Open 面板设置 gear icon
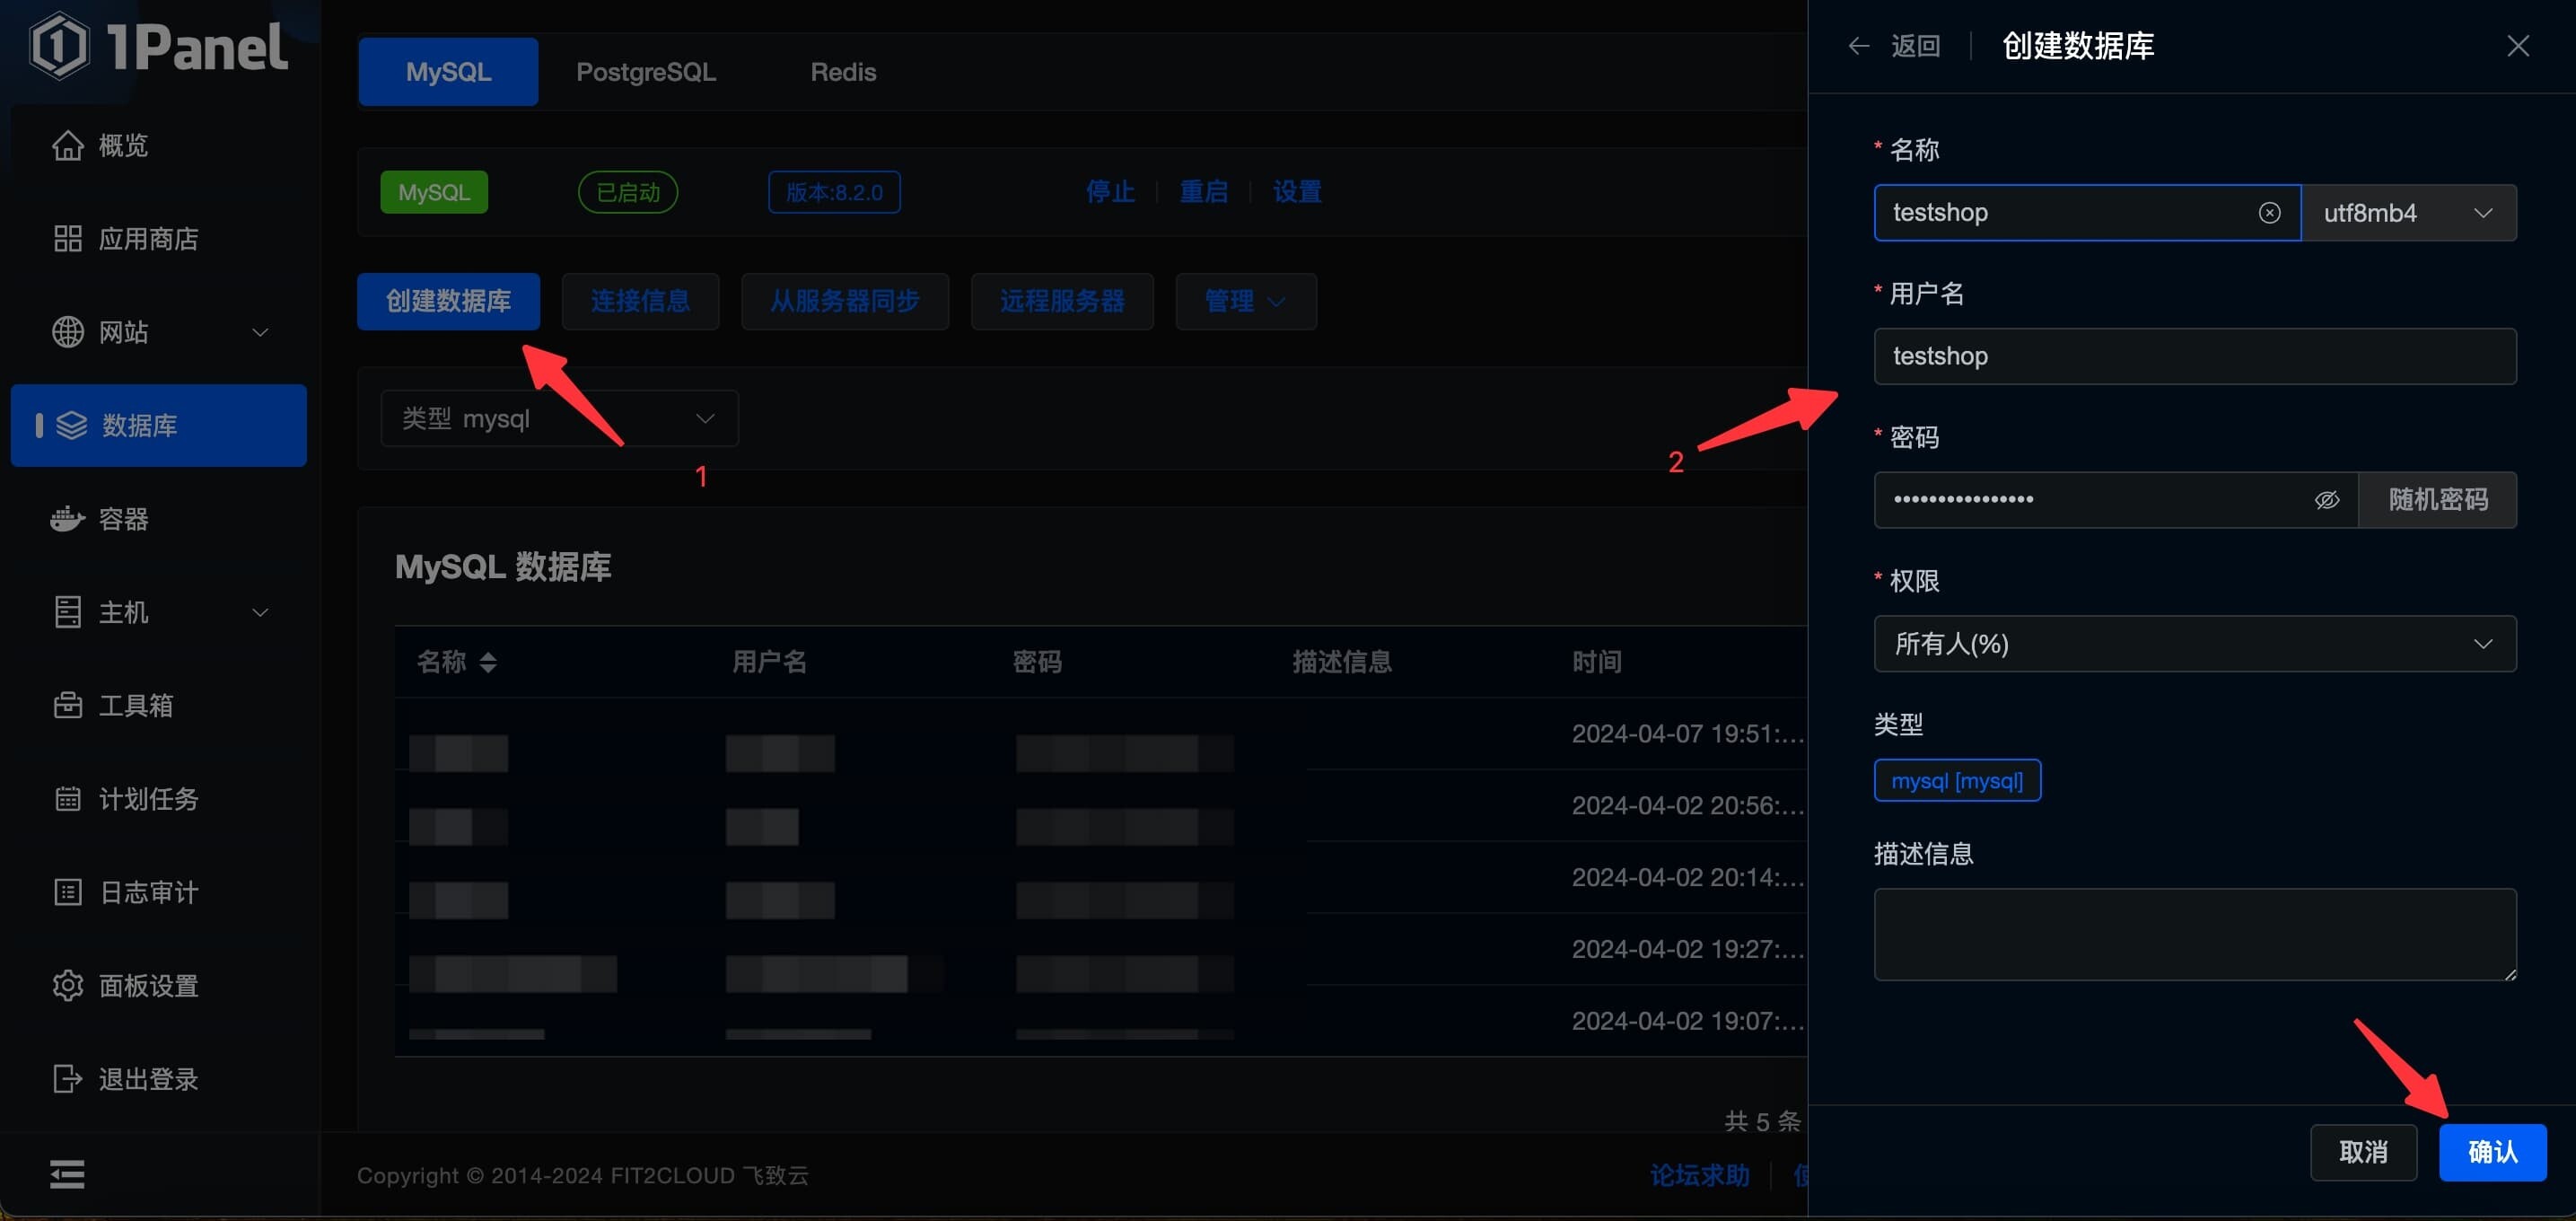The image size is (2576, 1221). click(x=67, y=986)
